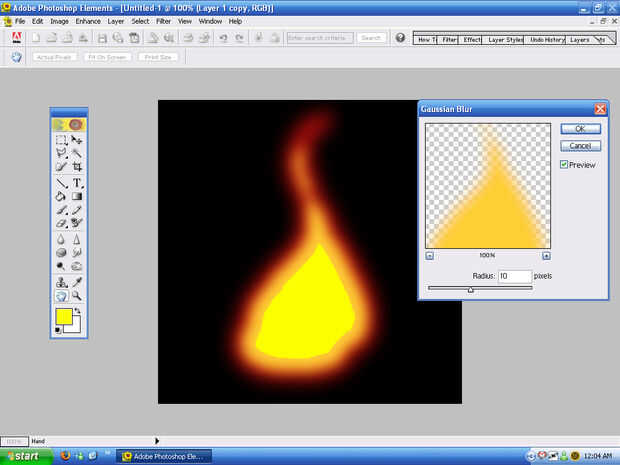Open the Edit menu
Screen dimensions: 620x465
(x=38, y=21)
